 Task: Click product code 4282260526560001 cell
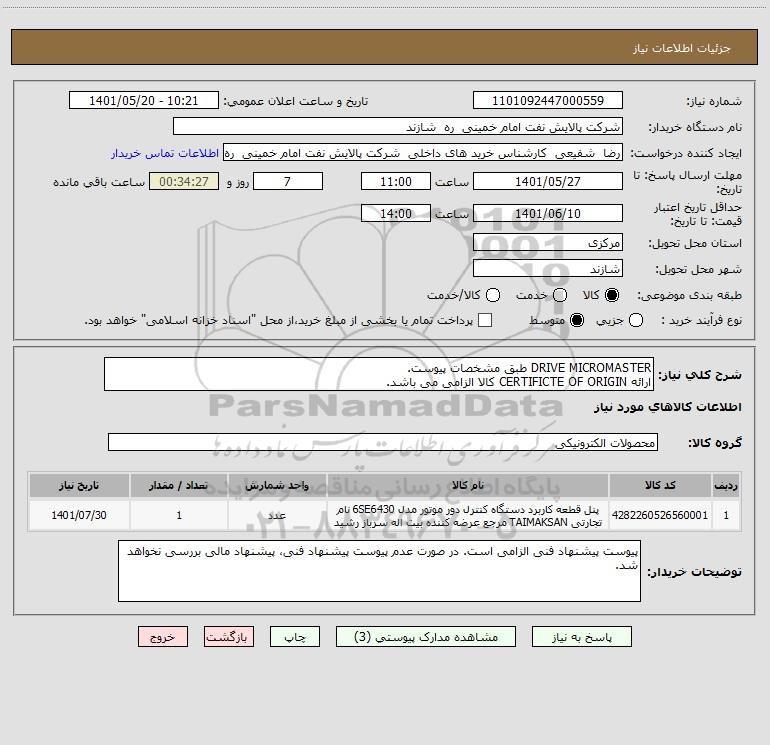[x=660, y=515]
